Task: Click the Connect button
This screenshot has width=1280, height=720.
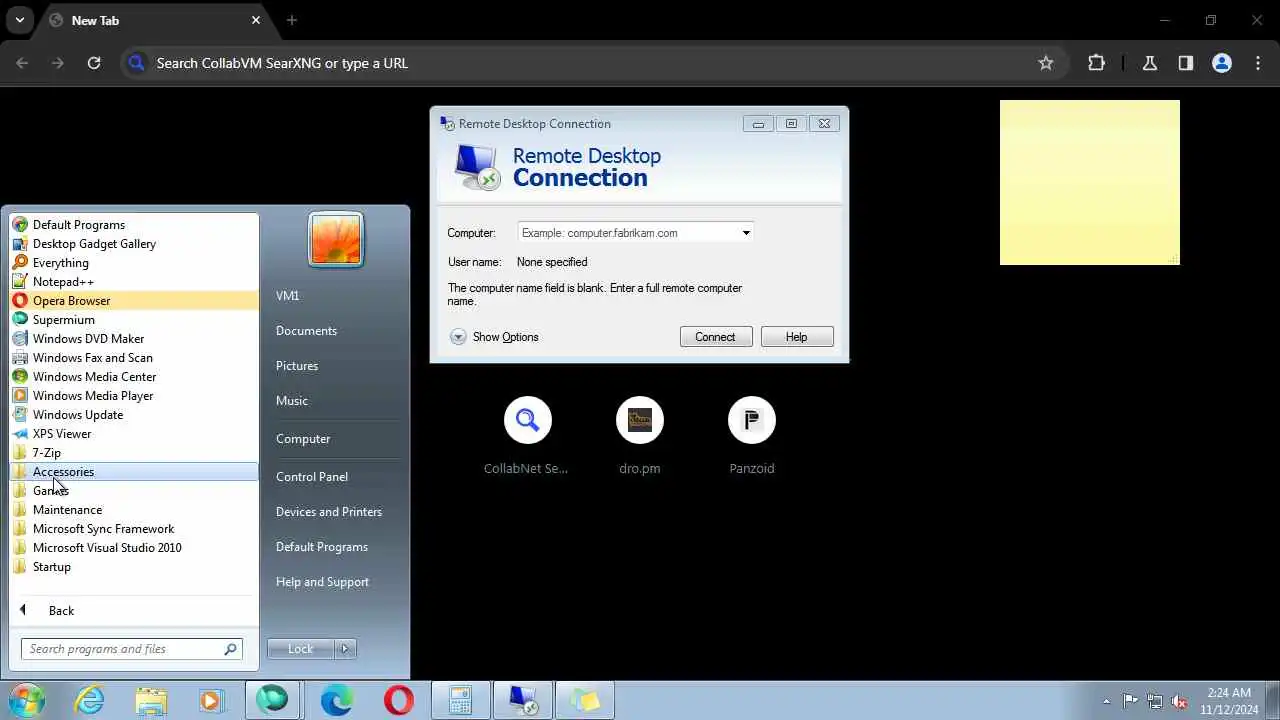Action: 716,337
